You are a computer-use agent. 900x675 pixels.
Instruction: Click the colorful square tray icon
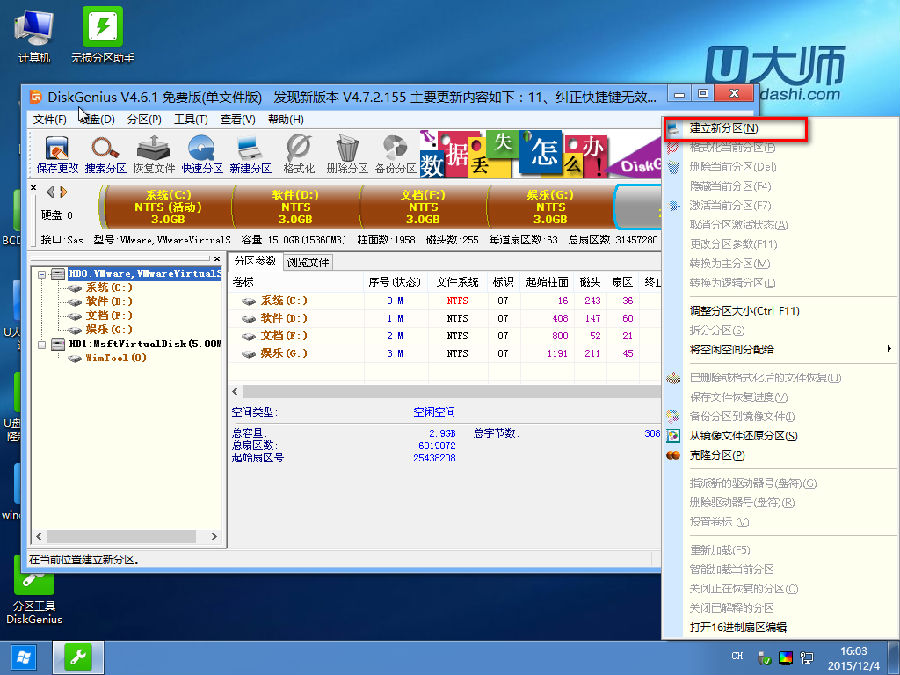coord(785,658)
